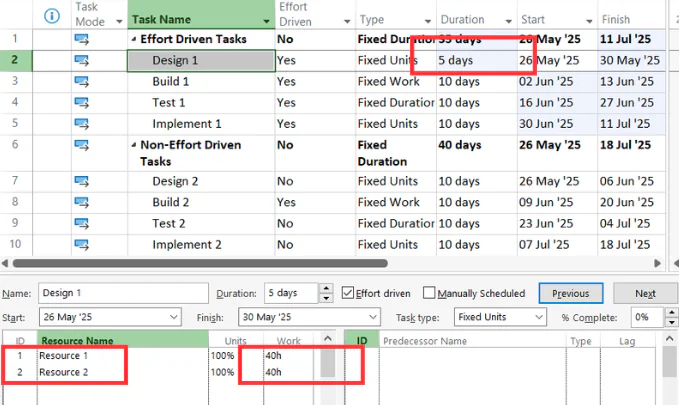679x405 pixels.
Task: Open the Task type dropdown
Action: [x=539, y=317]
